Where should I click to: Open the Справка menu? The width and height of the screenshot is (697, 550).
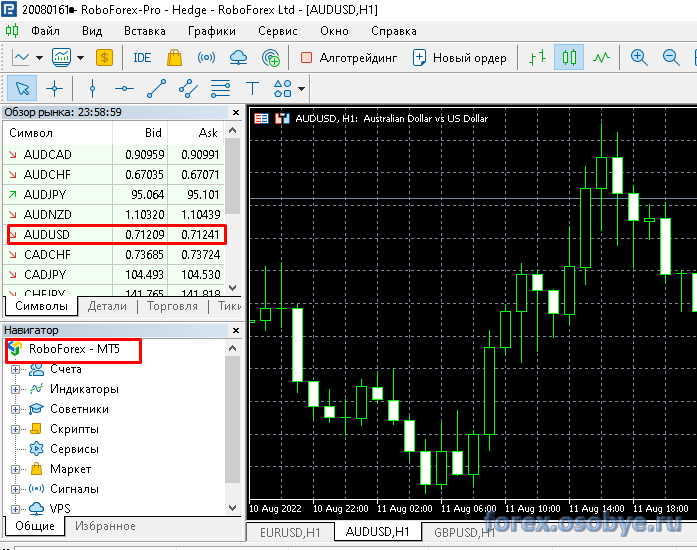[394, 31]
